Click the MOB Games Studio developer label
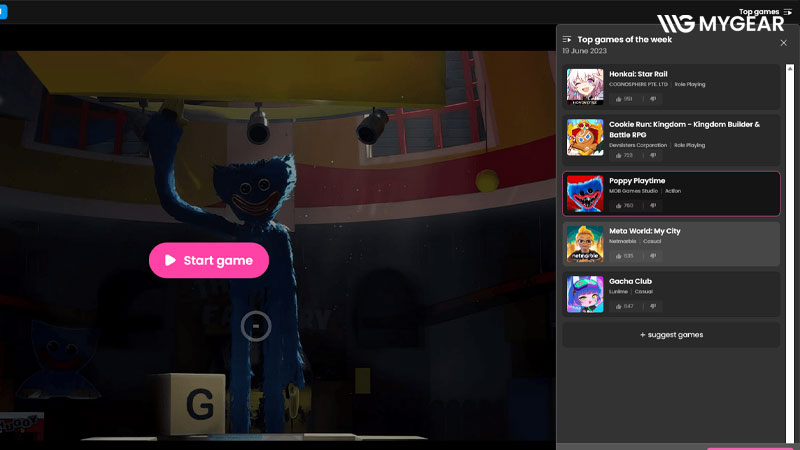 pyautogui.click(x=633, y=191)
